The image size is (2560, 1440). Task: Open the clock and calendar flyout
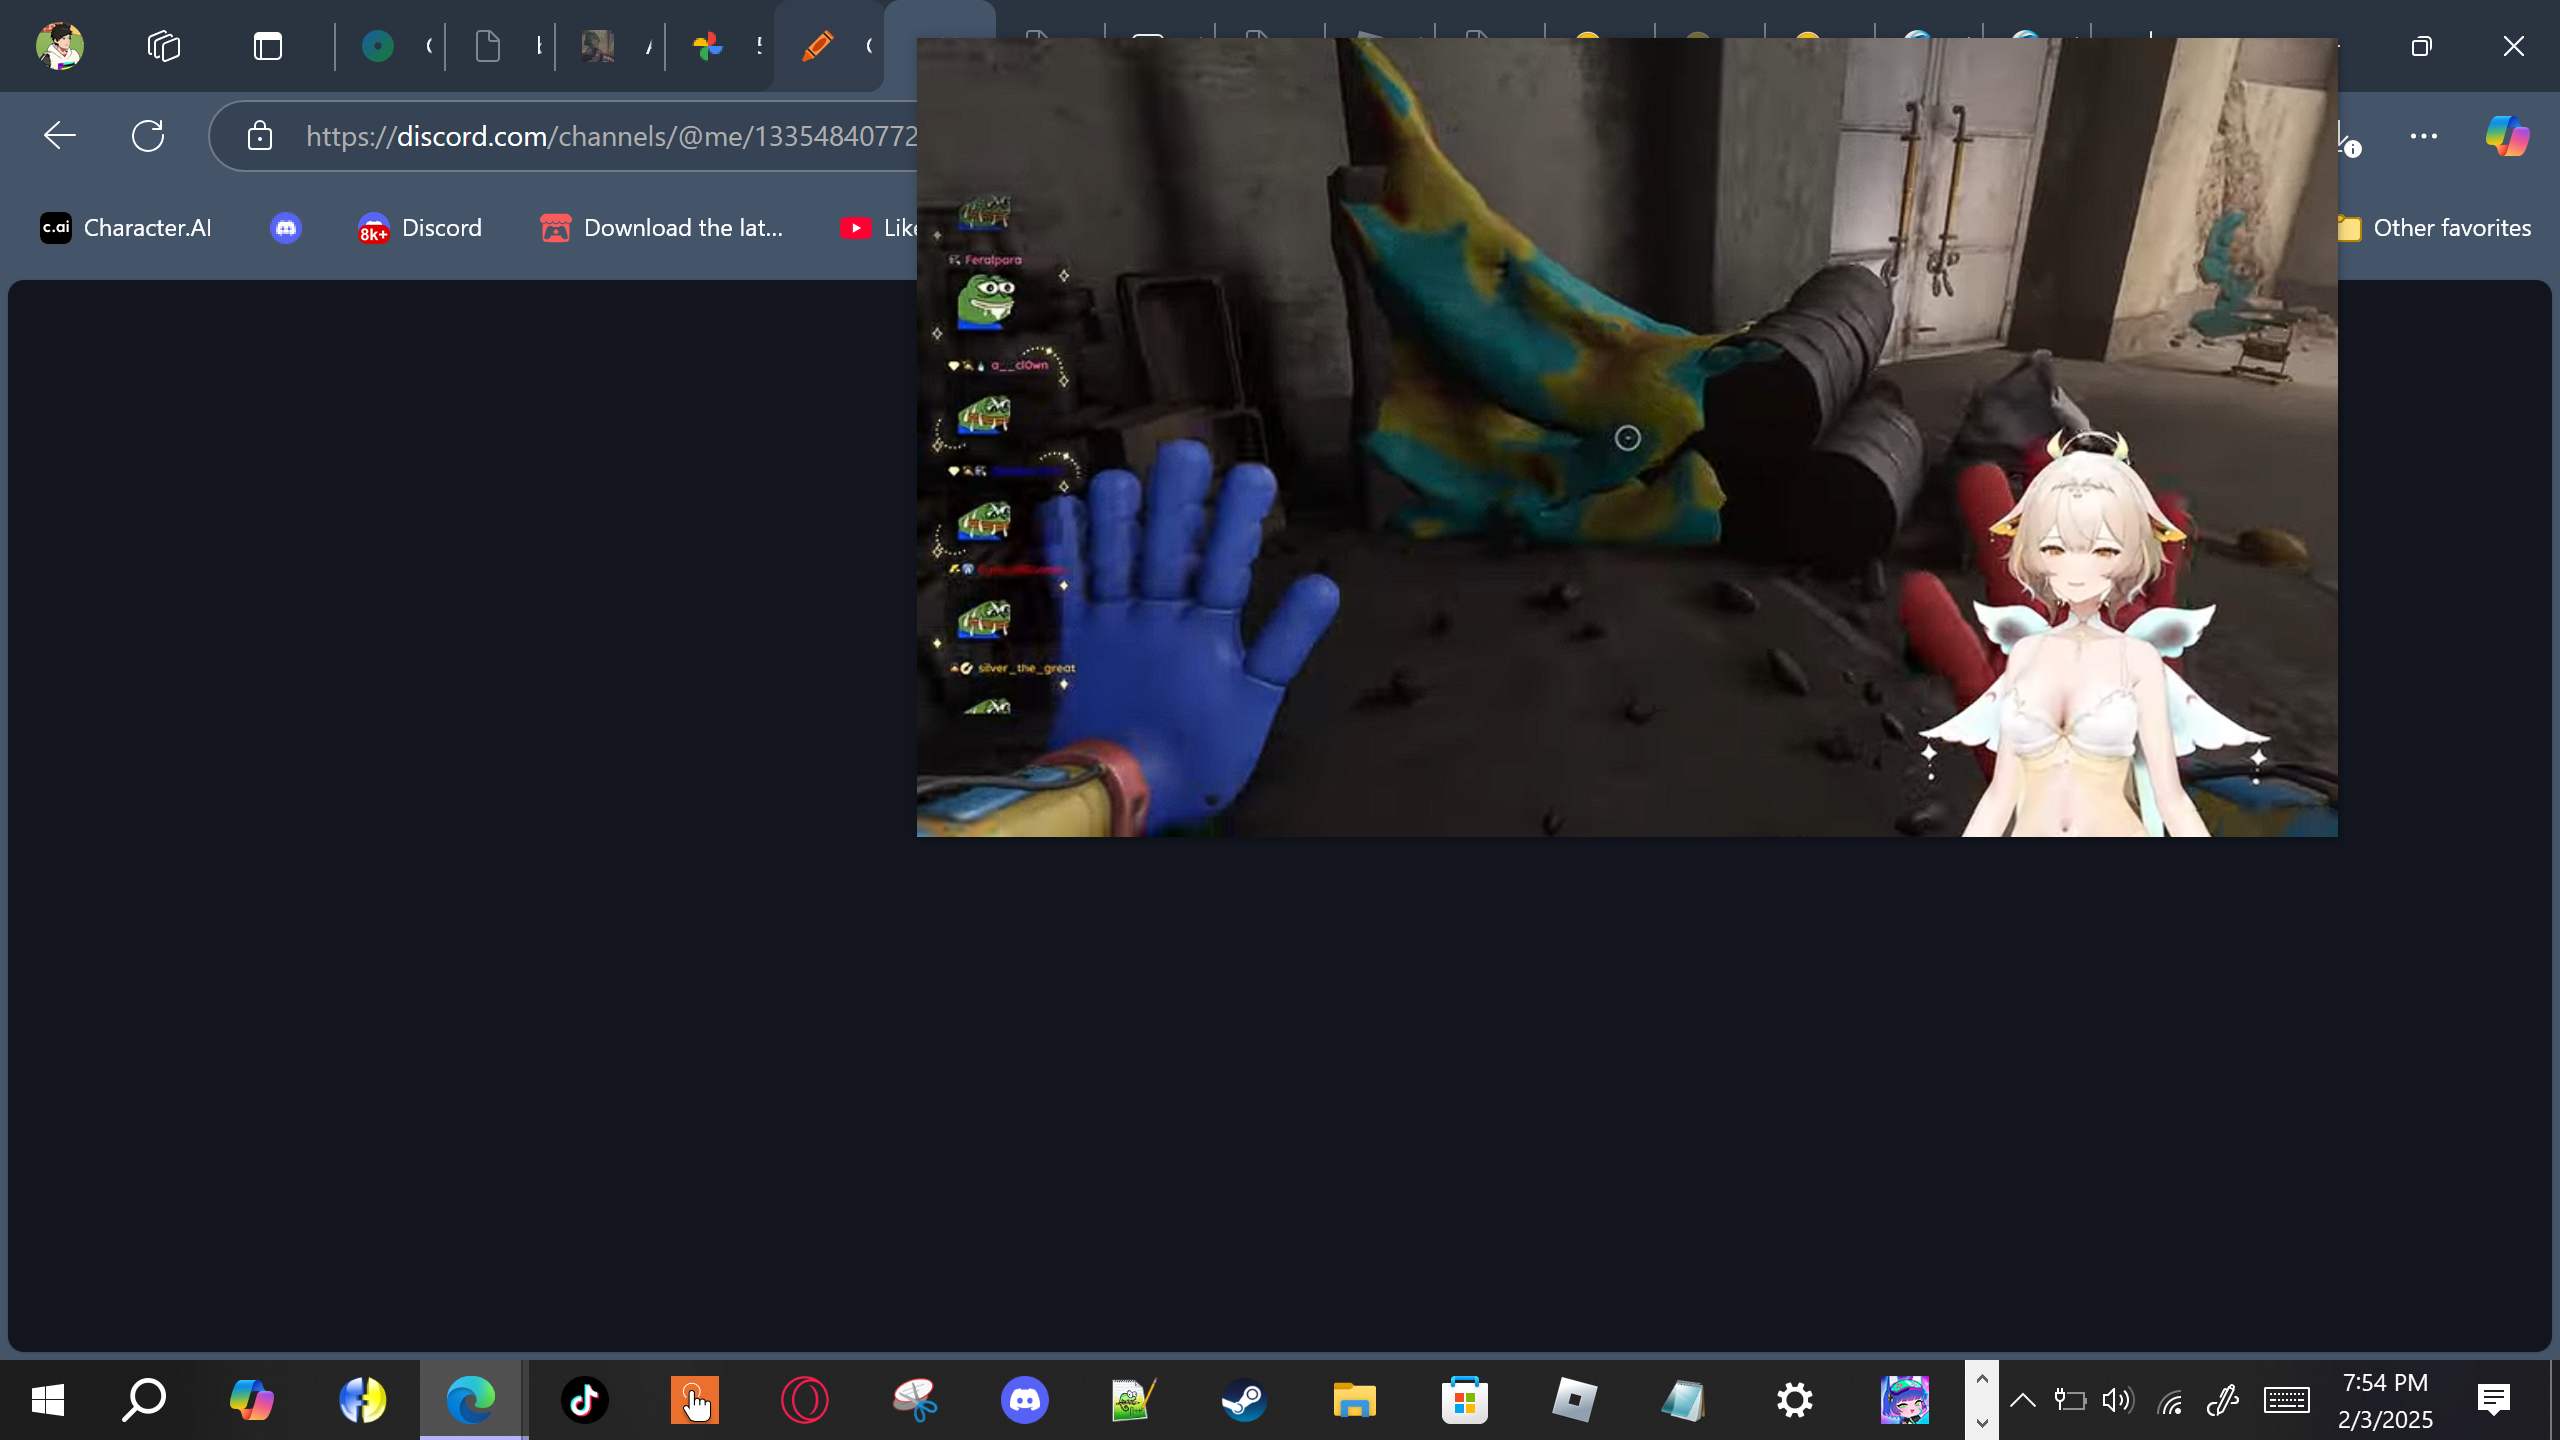coord(2385,1400)
